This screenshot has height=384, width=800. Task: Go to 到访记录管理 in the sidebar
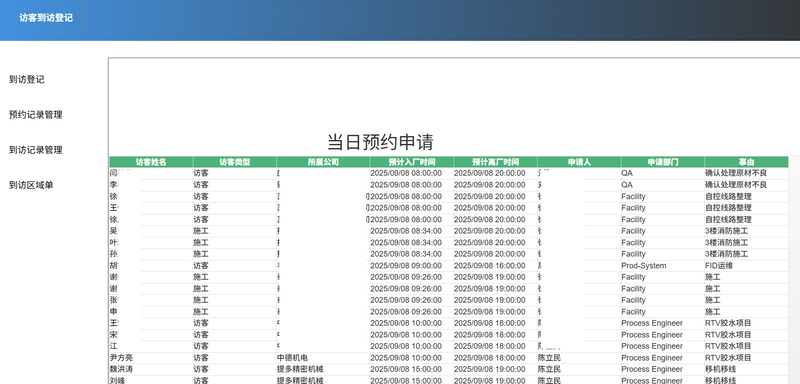(x=36, y=150)
